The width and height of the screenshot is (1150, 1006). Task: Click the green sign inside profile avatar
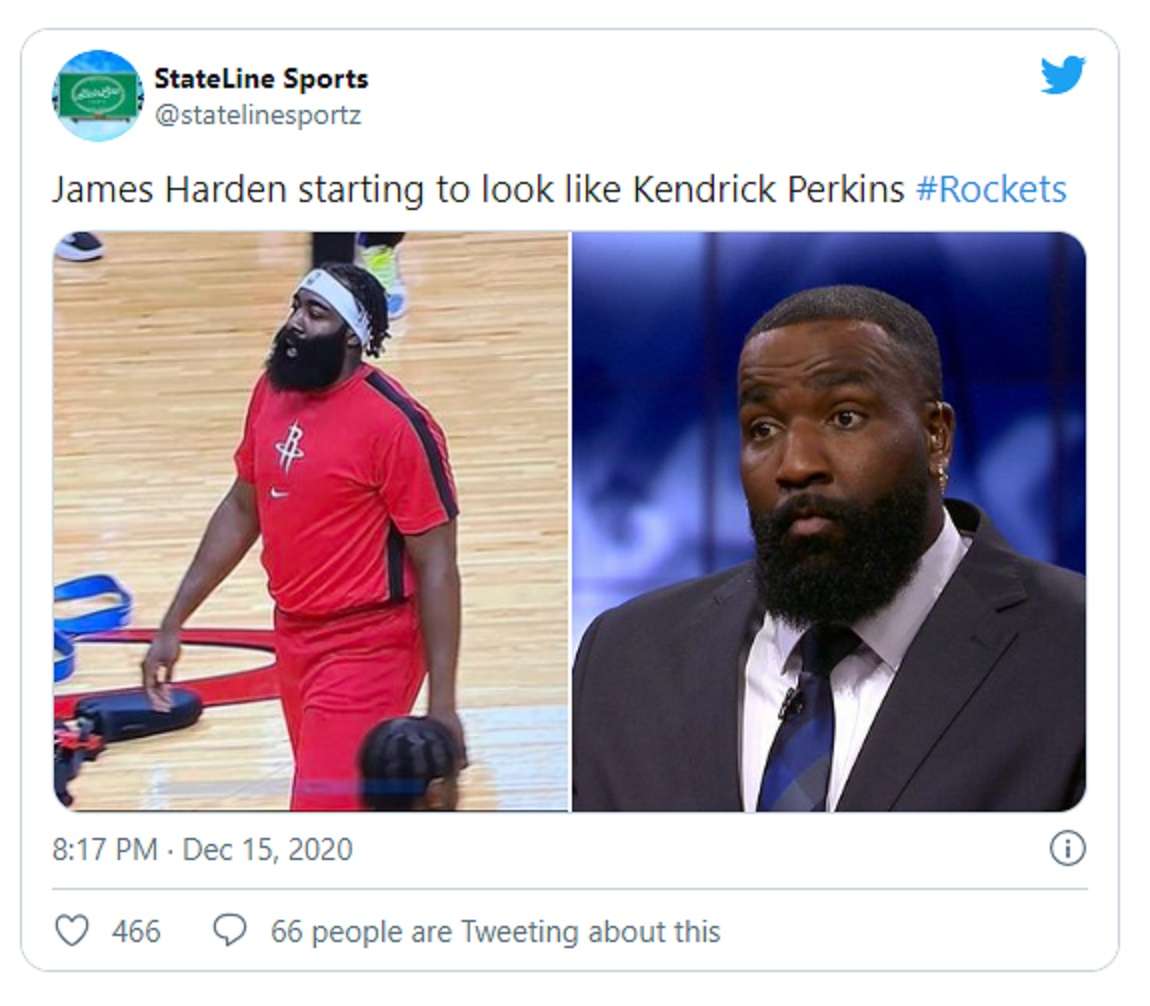(97, 95)
